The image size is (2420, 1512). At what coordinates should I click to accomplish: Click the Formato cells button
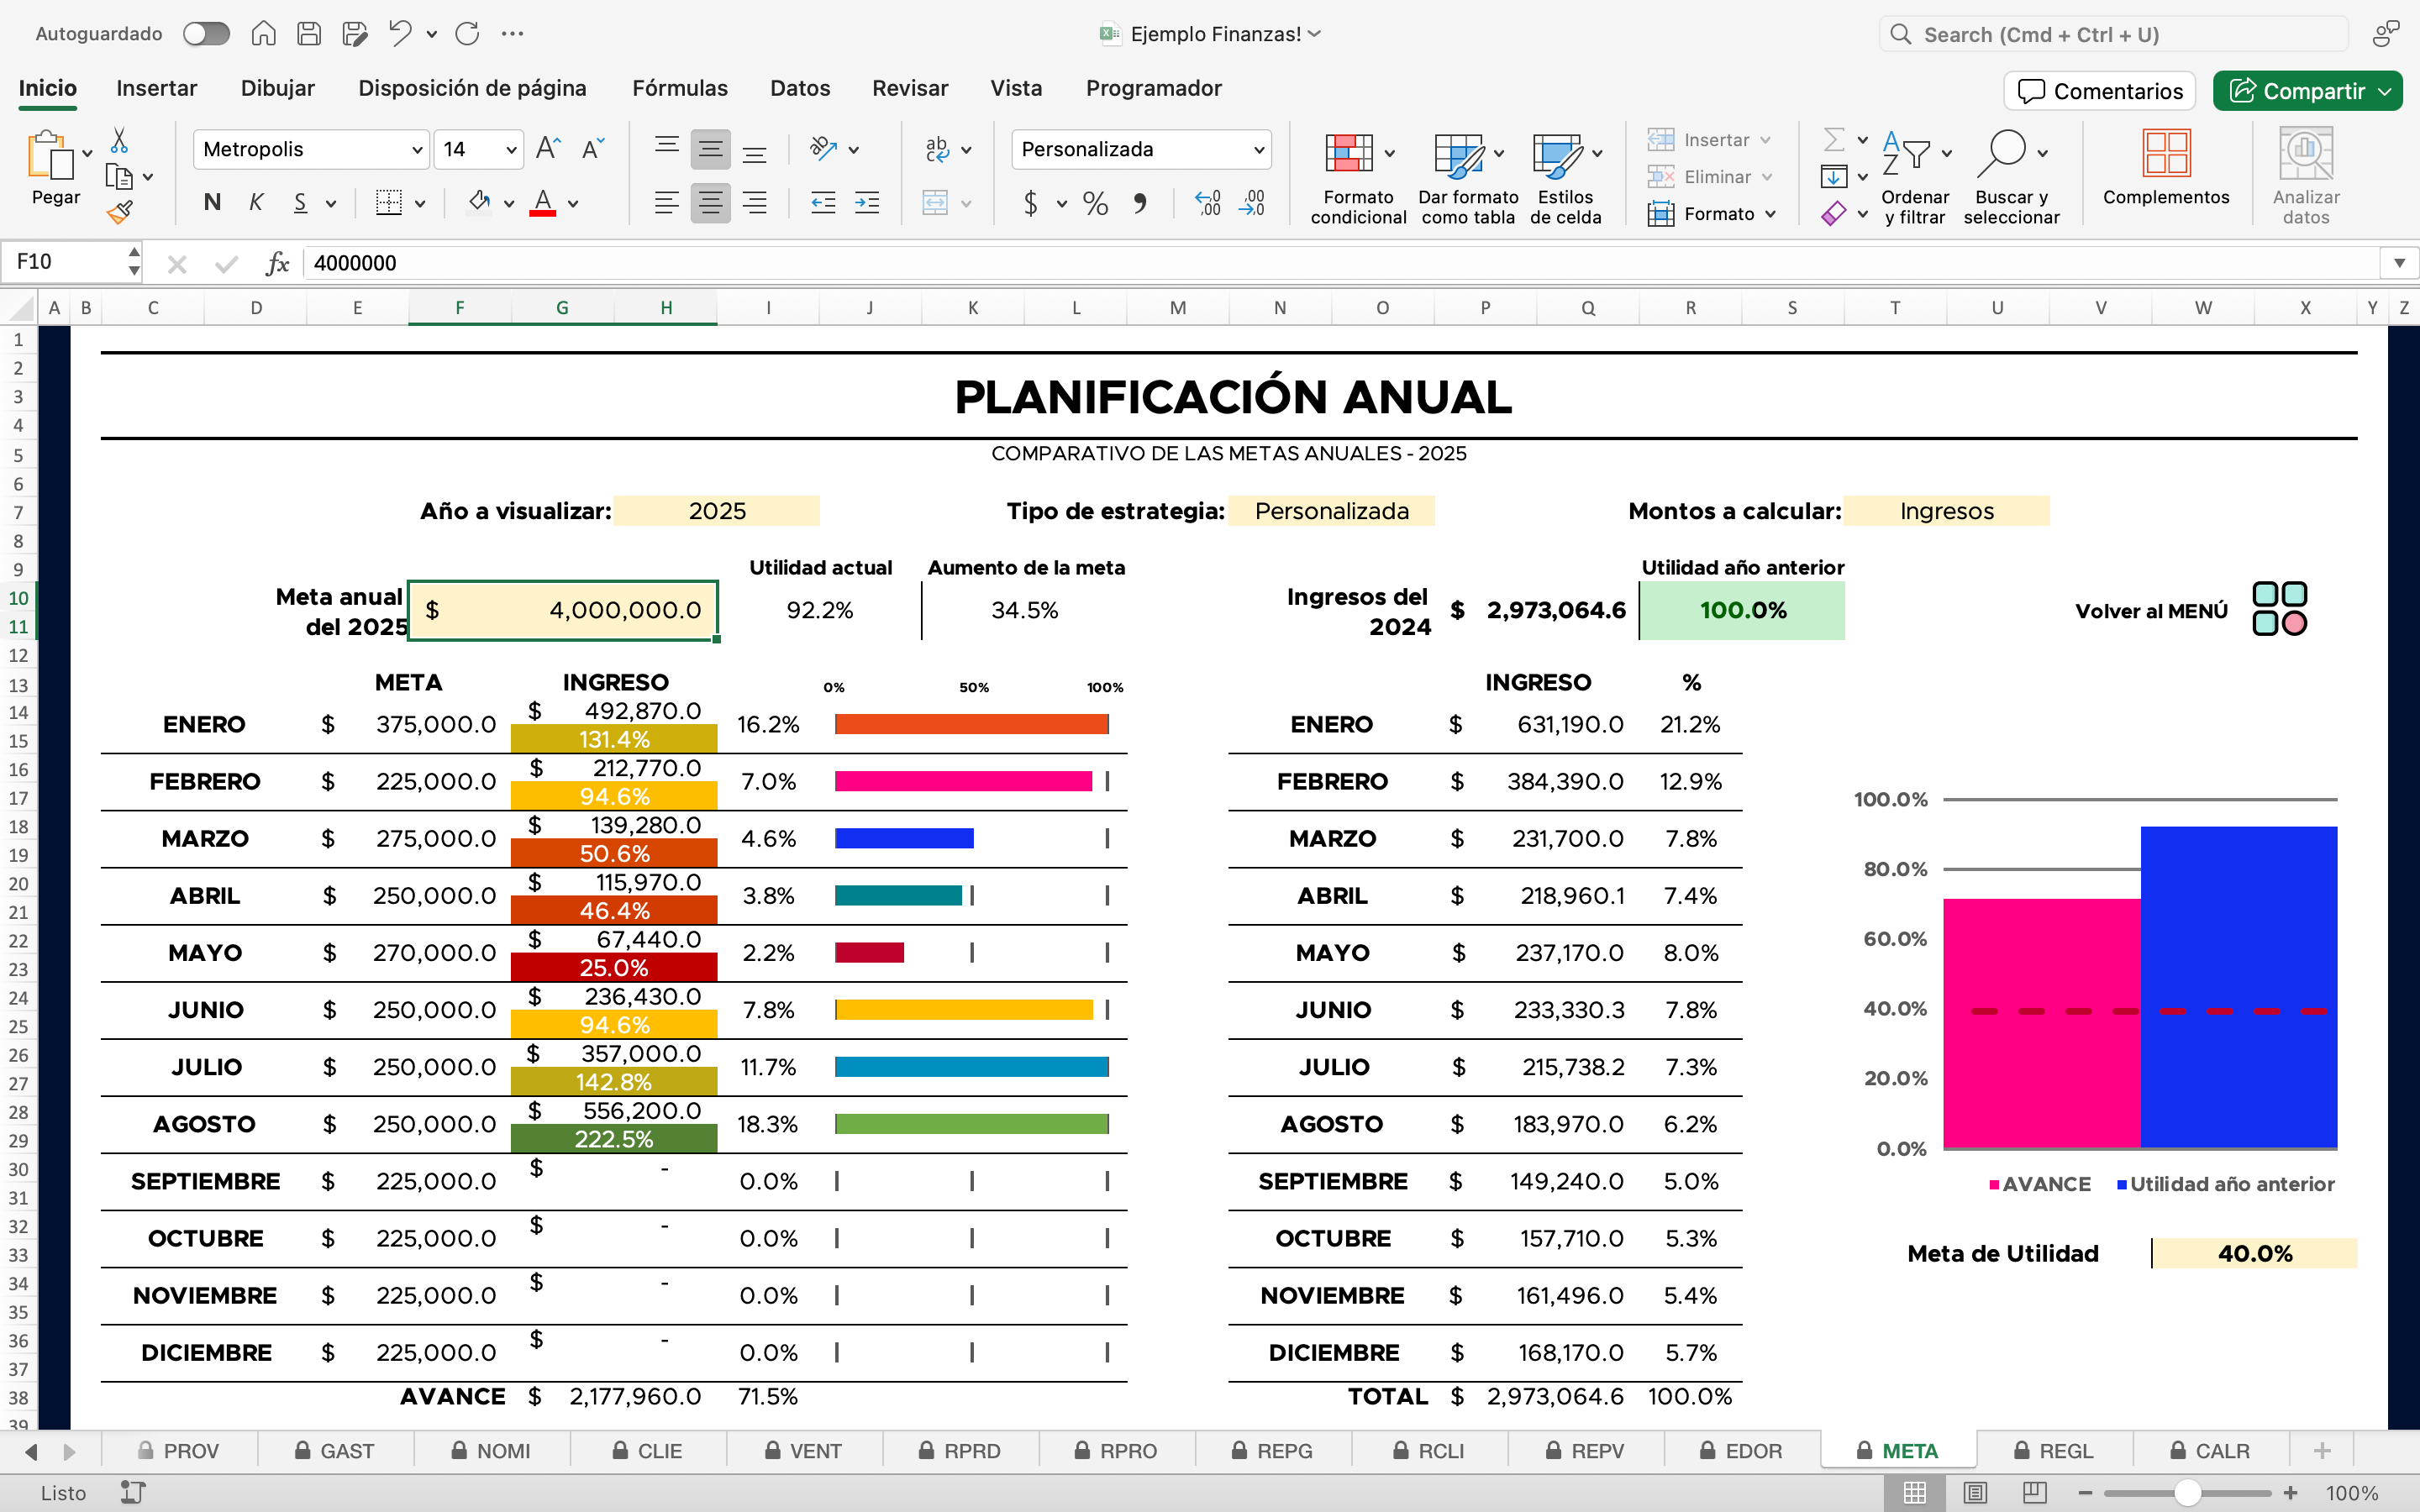[1711, 213]
